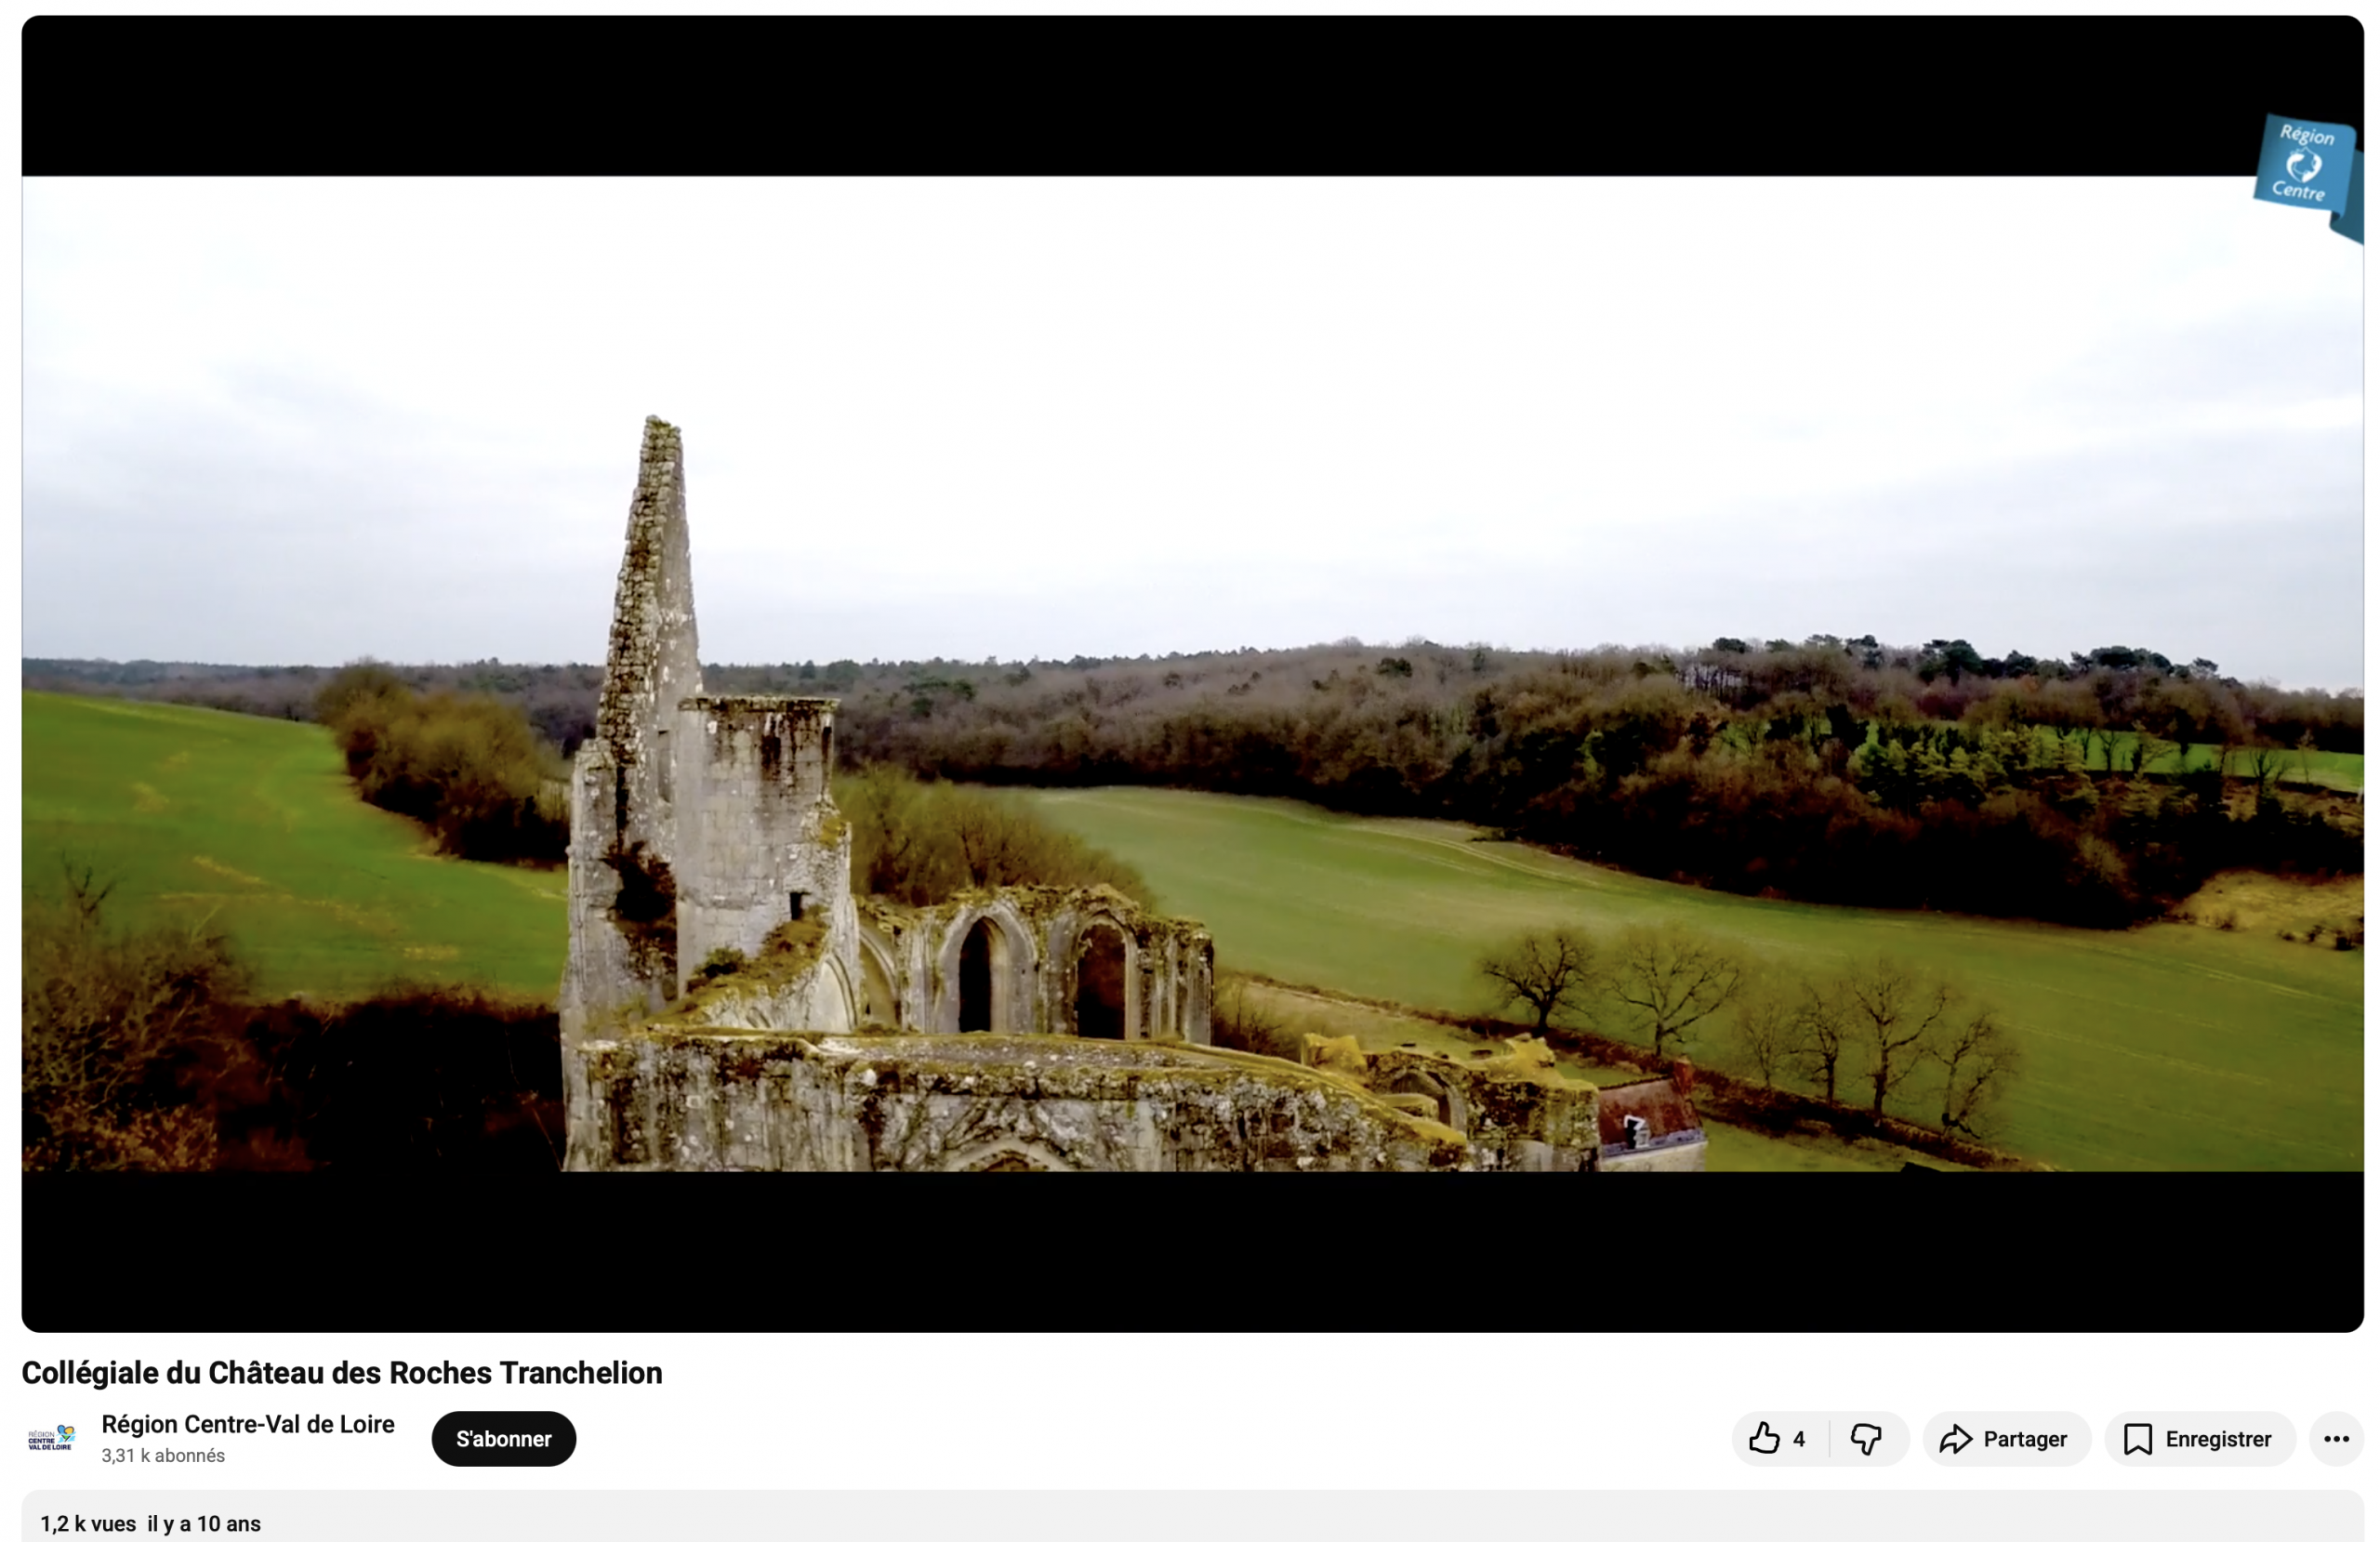This screenshot has width=2380, height=1542.
Task: Click the Enregistrer button label
Action: pos(2217,1438)
